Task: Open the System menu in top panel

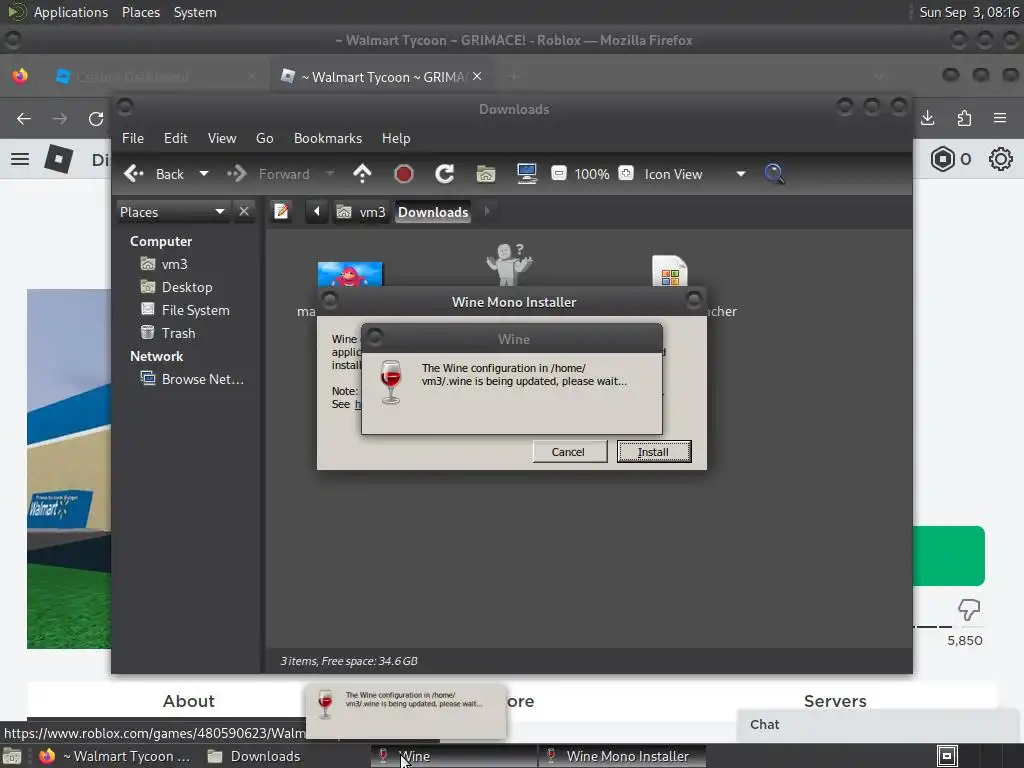Action: tap(195, 12)
